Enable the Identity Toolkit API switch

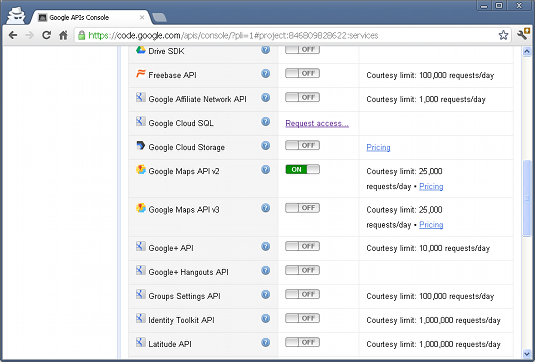tap(302, 318)
